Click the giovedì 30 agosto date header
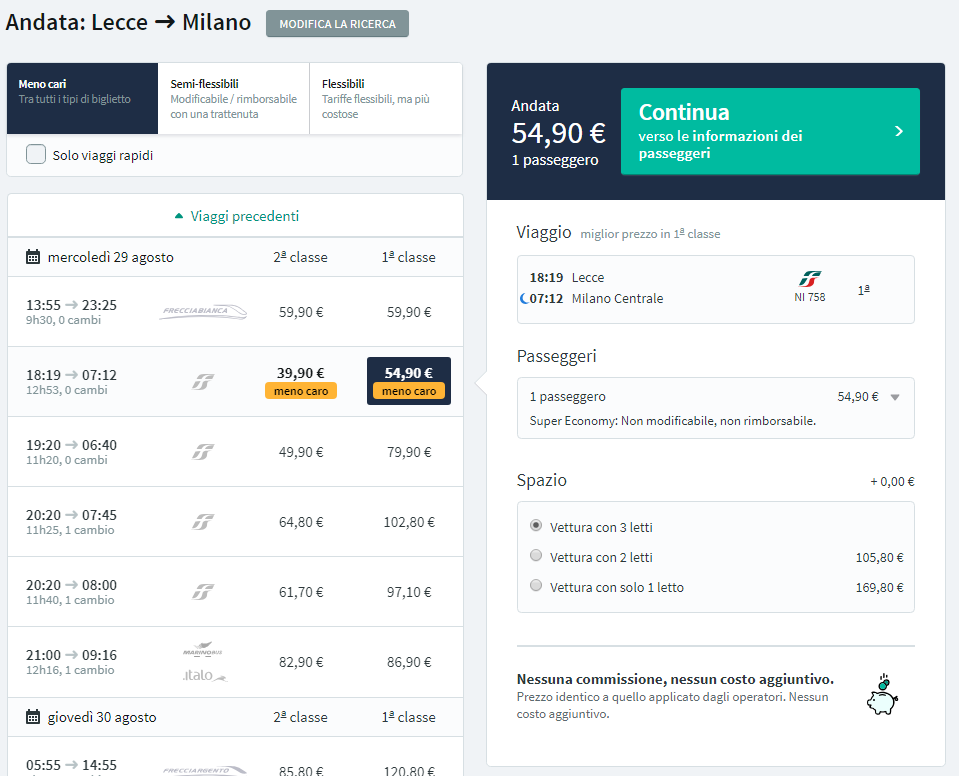Screen dimensions: 959x776 tap(102, 717)
